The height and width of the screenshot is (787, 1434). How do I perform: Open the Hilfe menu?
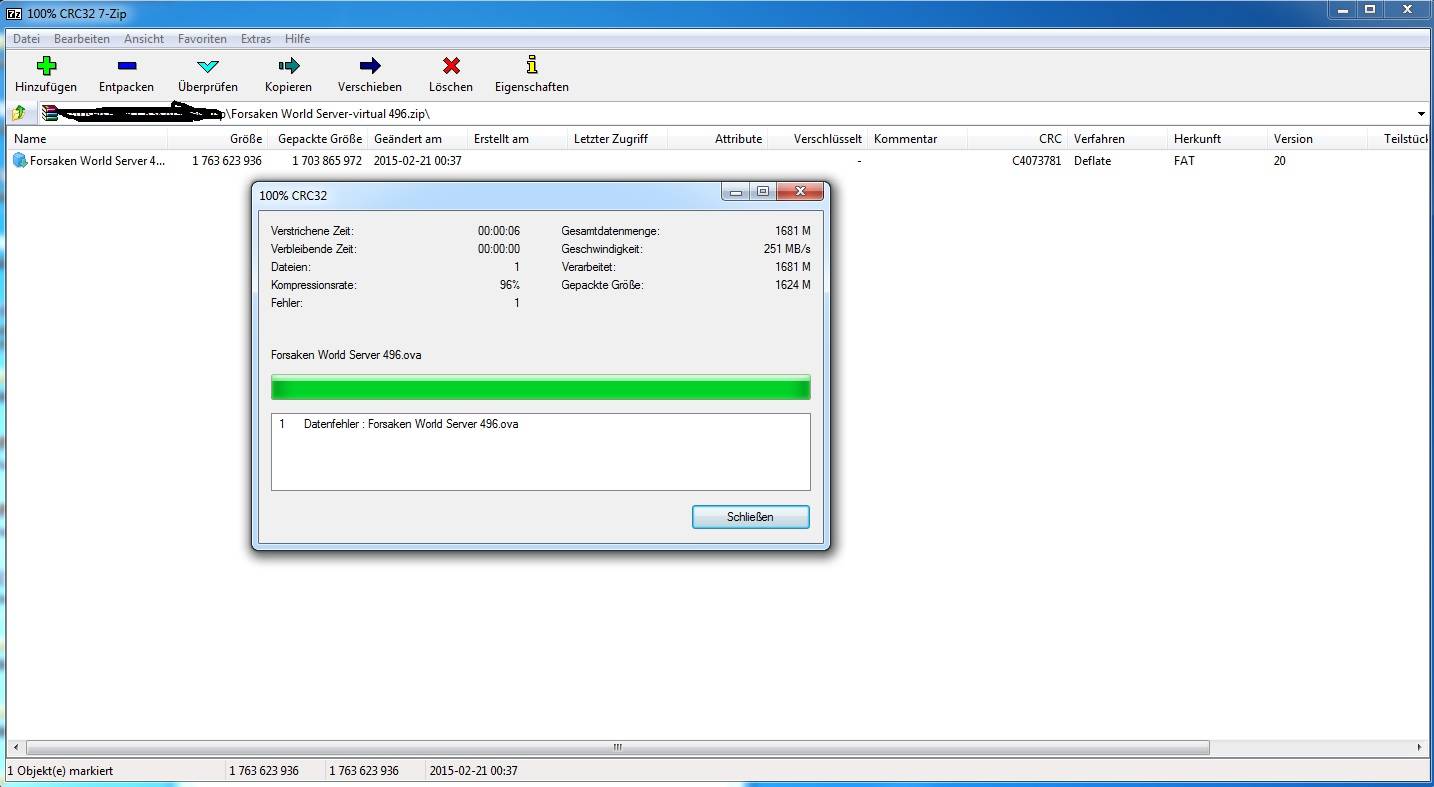pos(297,39)
